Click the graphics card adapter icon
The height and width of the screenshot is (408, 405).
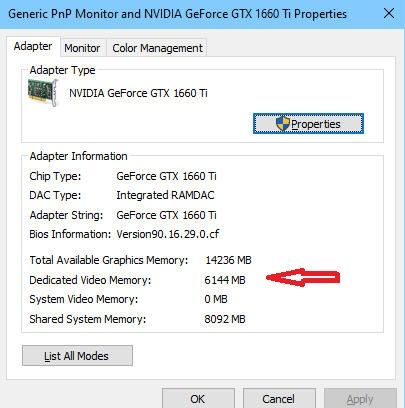[43, 93]
